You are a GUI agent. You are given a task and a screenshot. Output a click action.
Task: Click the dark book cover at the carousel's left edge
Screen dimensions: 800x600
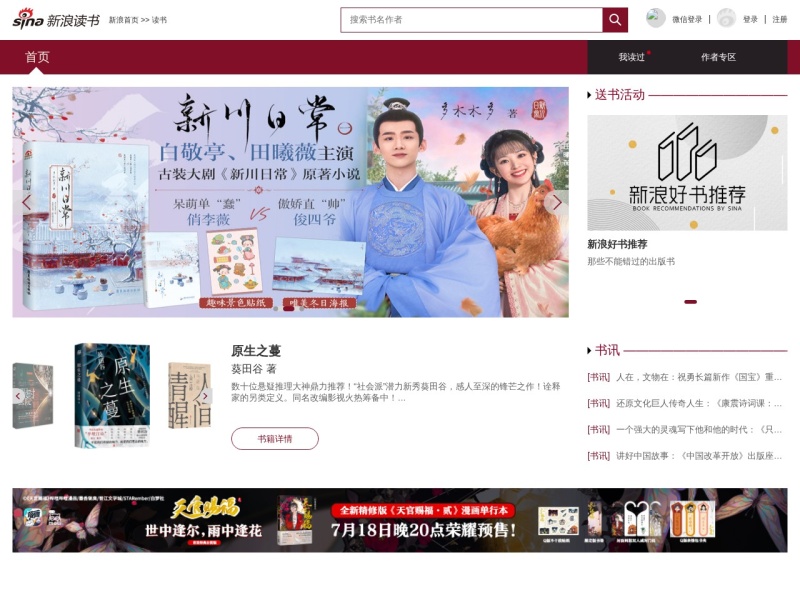click(33, 395)
